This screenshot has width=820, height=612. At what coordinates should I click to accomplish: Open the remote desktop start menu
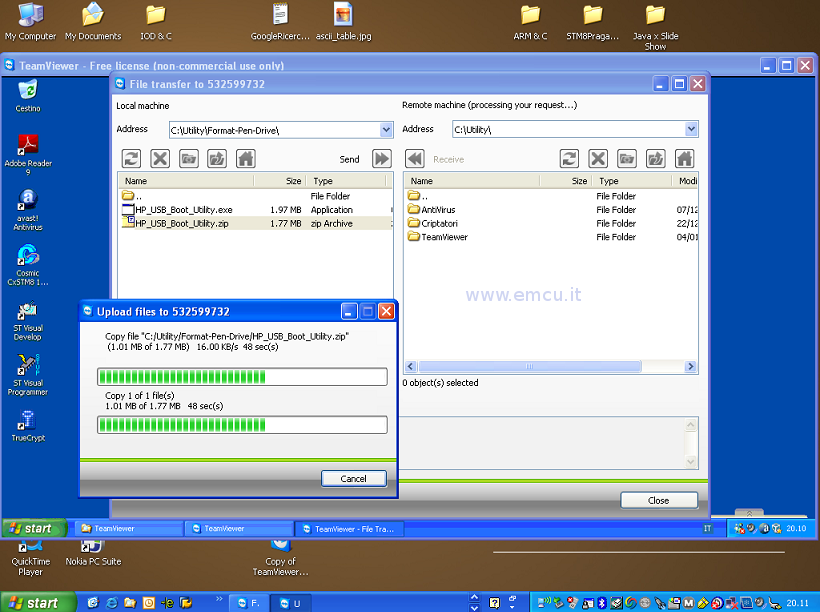point(35,529)
